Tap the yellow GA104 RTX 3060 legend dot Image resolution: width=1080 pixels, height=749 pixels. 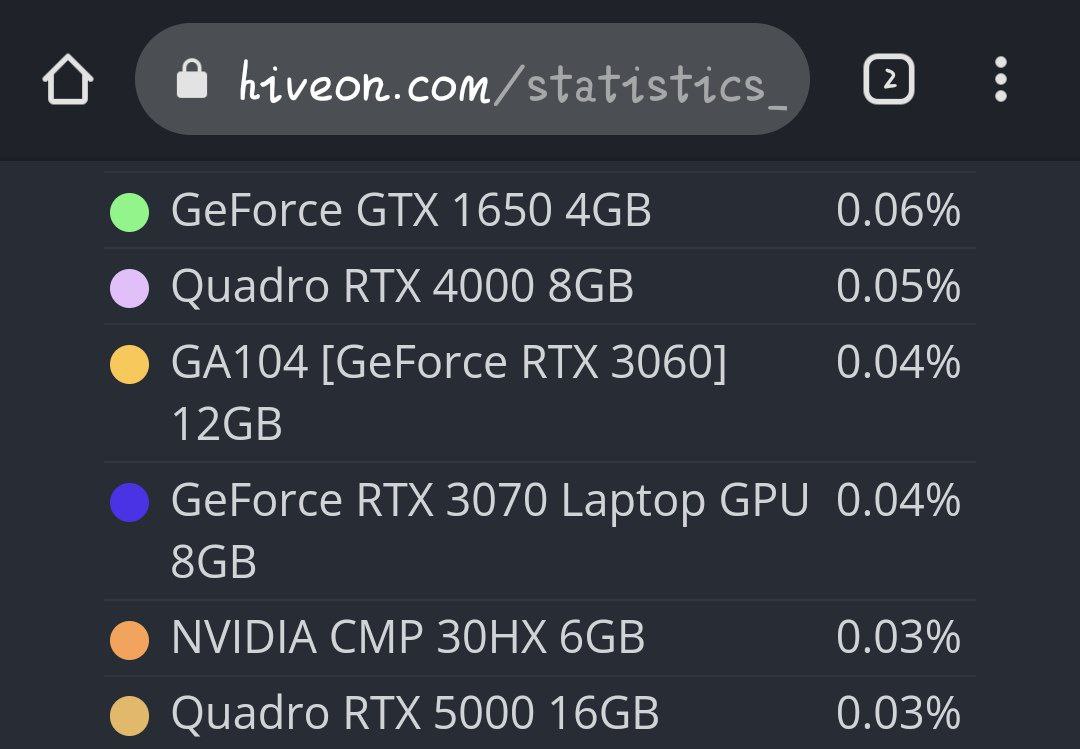(129, 364)
